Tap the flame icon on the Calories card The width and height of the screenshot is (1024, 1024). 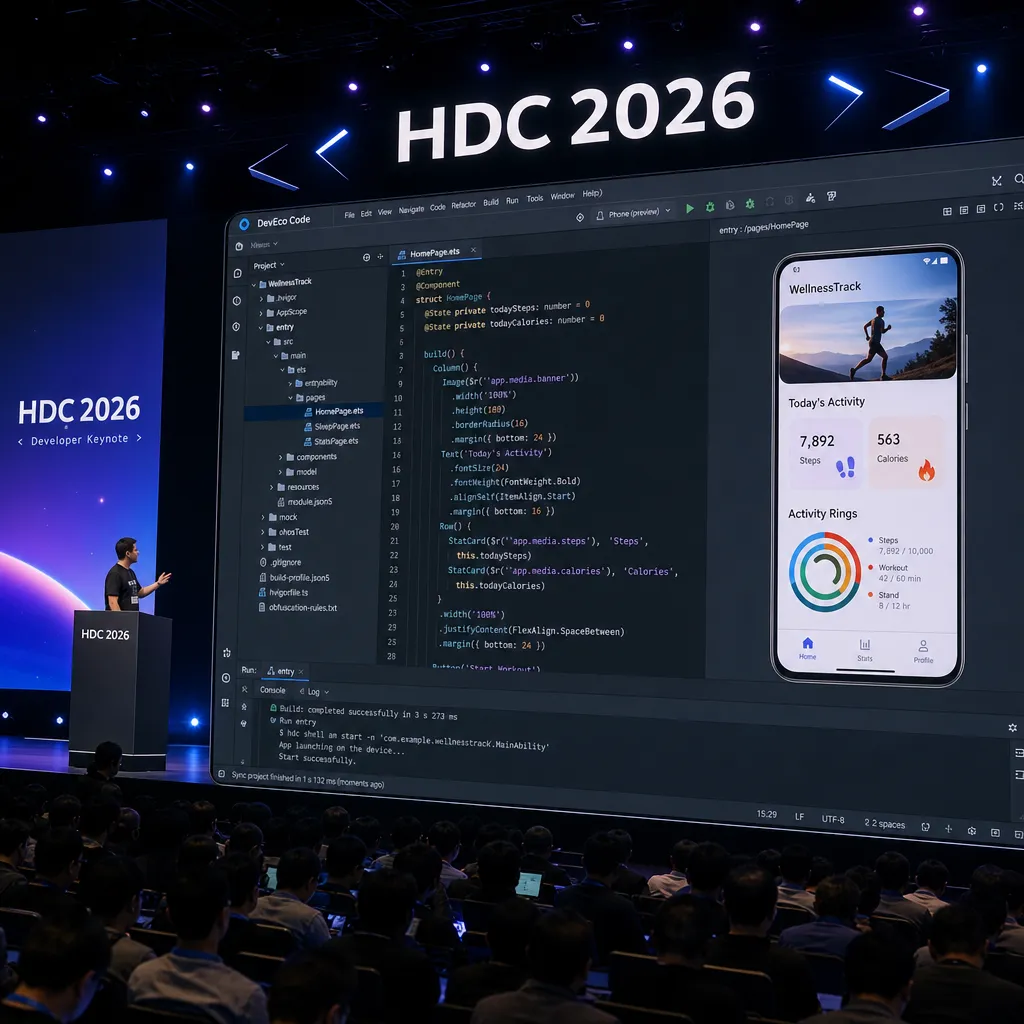tap(926, 470)
